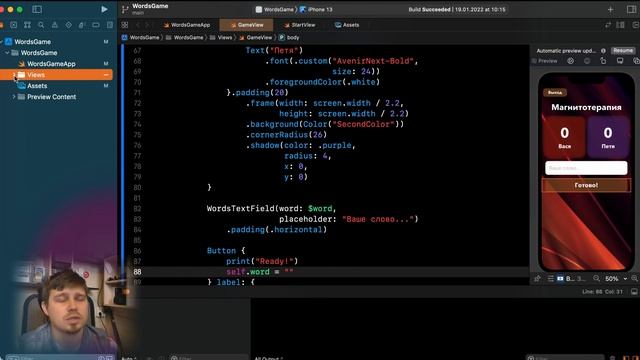Screen dimensions: 640x360
Task: Open the symbol navigator icon
Action: pos(27,25)
